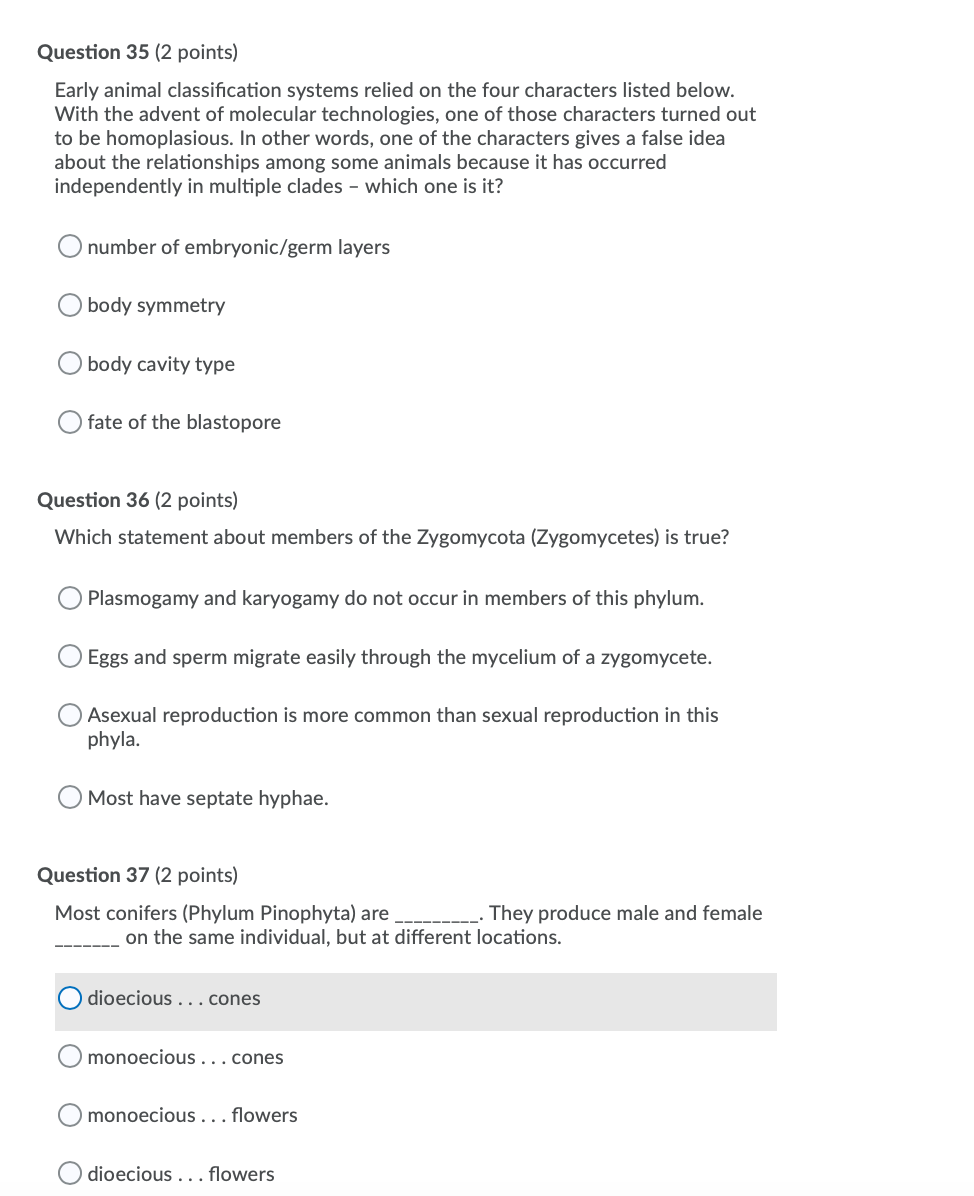Choose "body cavity type" radio button
Viewport: 974px width, 1196px height.
pyautogui.click(x=70, y=362)
